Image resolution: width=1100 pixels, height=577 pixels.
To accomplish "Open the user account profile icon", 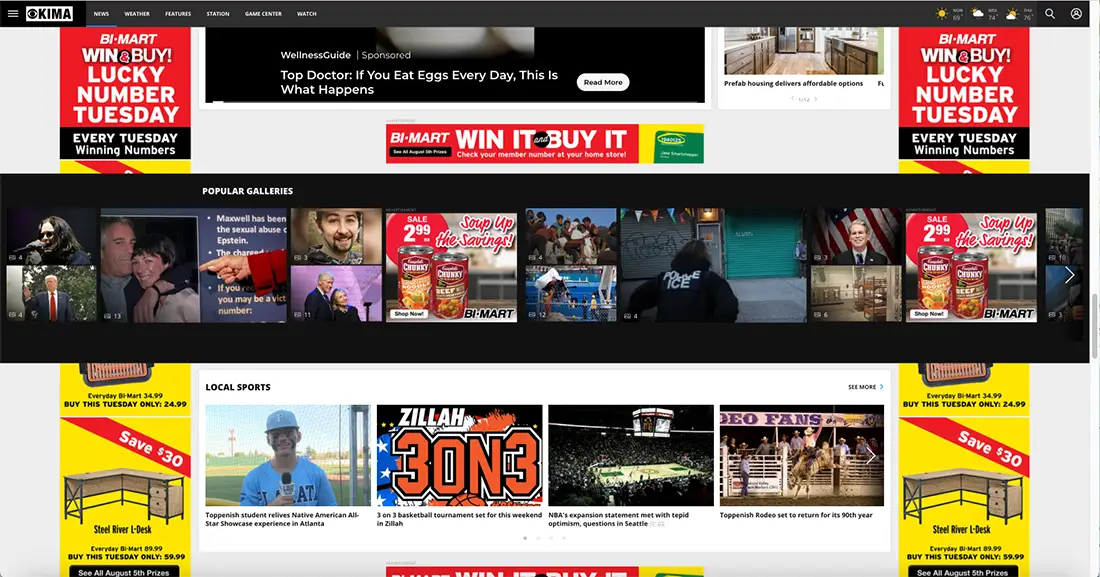I will point(1075,13).
